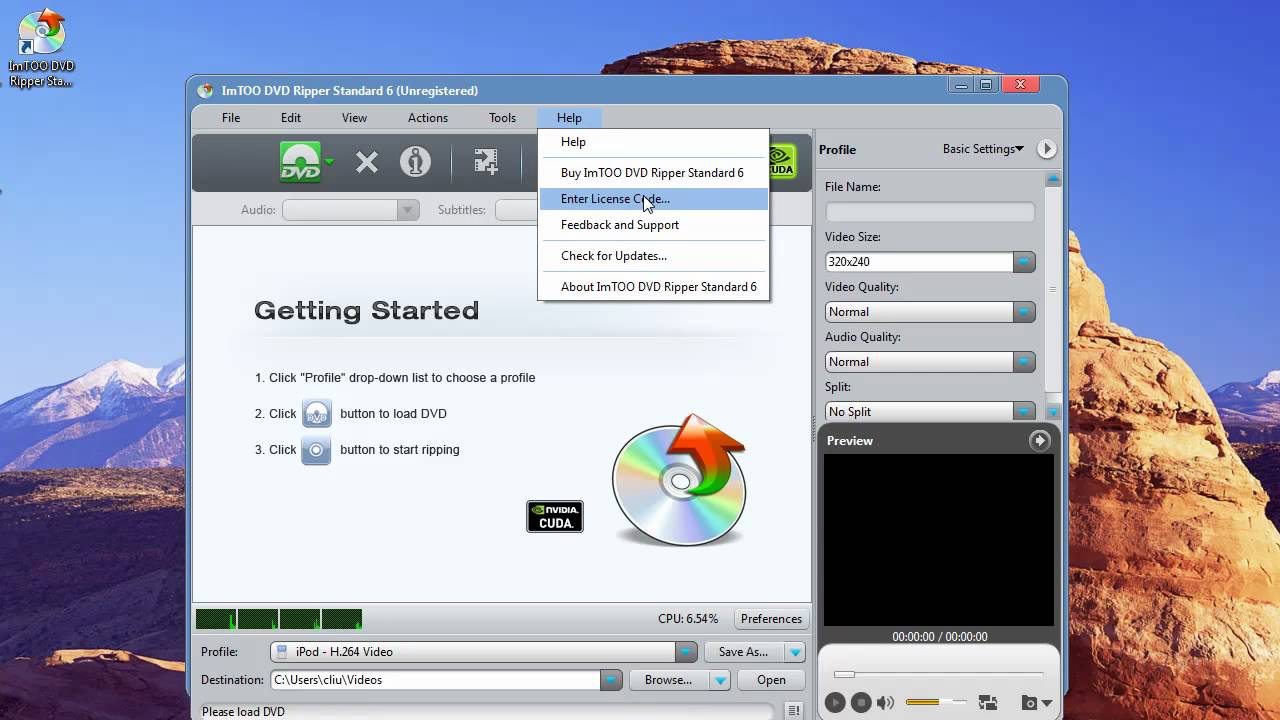Image resolution: width=1280 pixels, height=720 pixels.
Task: Click the snapshot camera folder icon
Action: (1029, 703)
